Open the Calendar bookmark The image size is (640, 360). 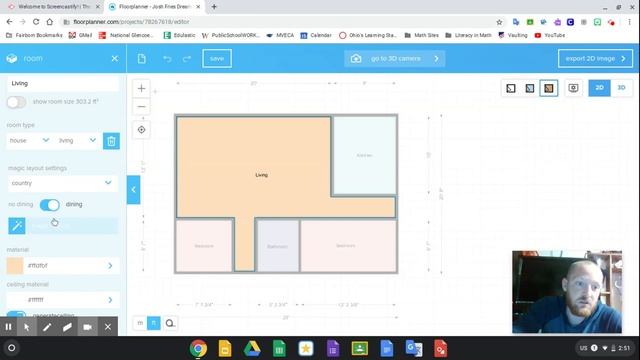[x=316, y=36]
